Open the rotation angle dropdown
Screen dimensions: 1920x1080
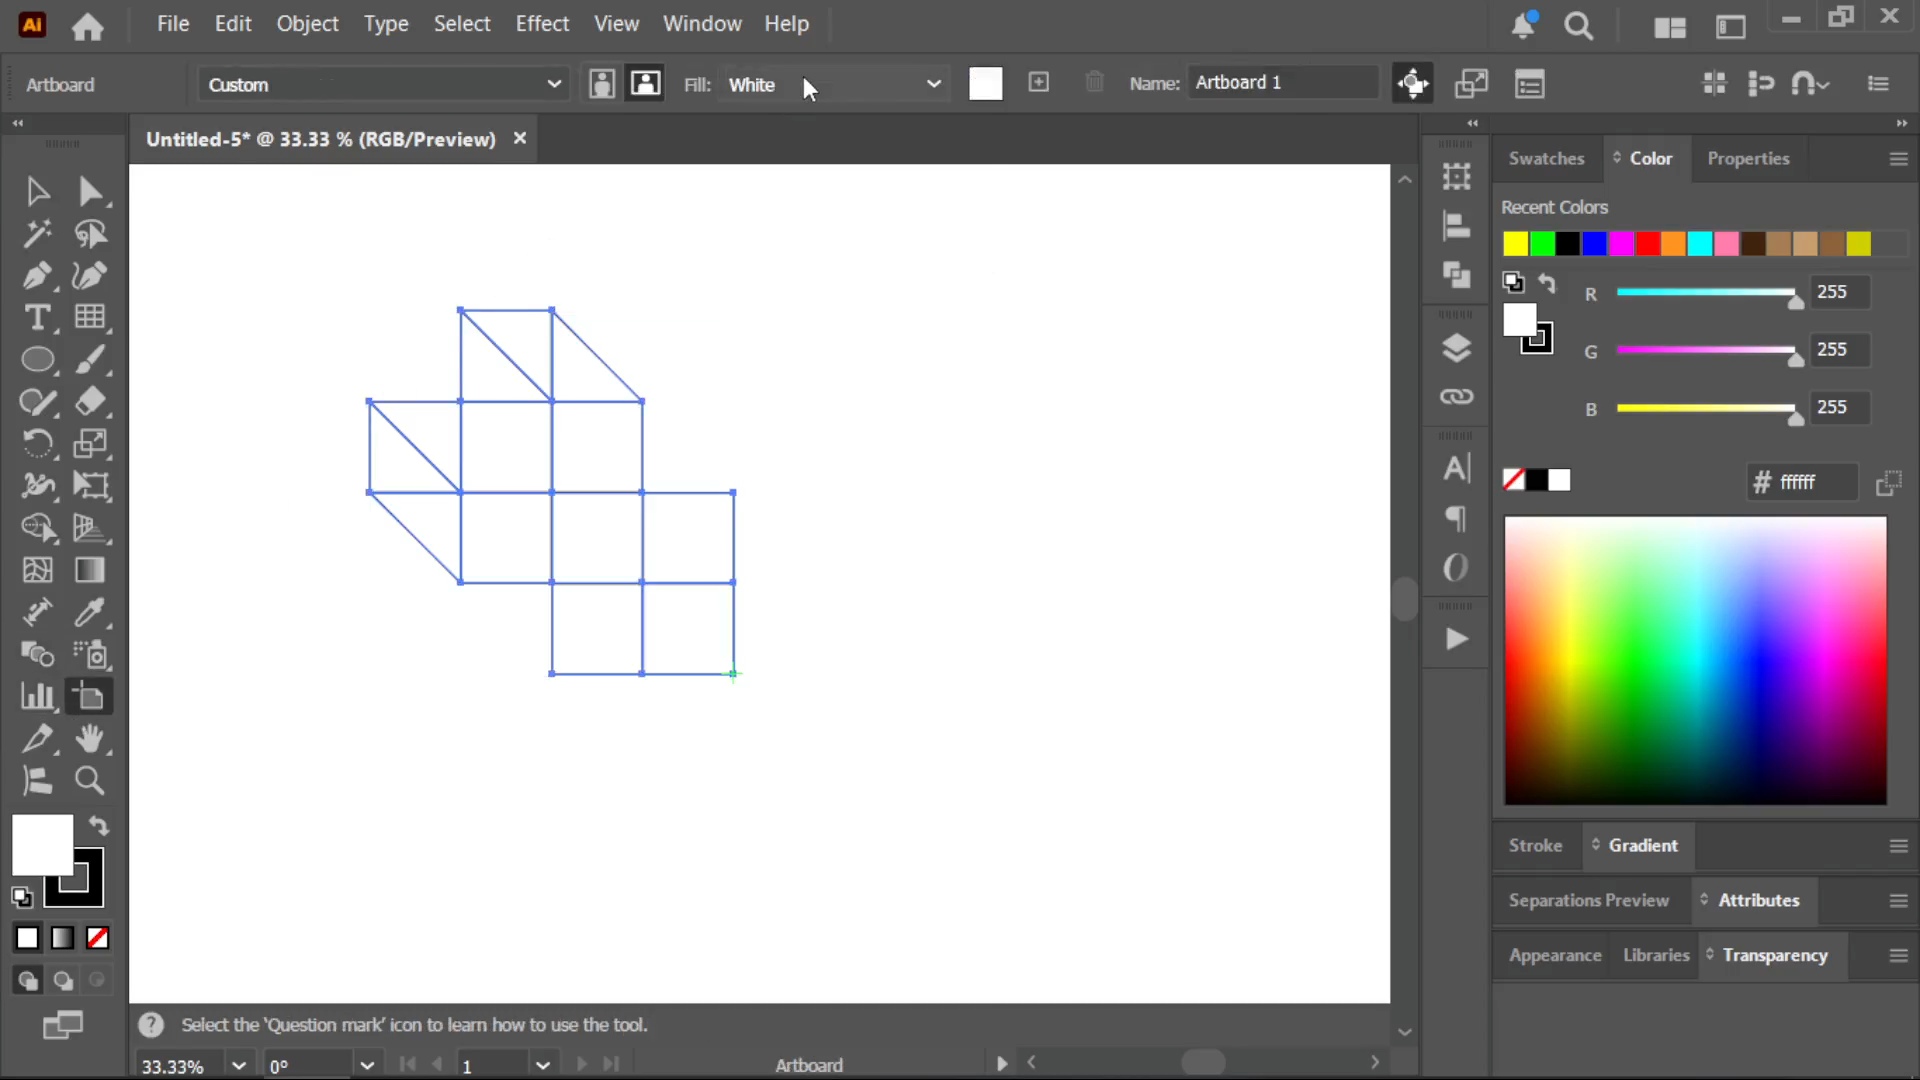(x=367, y=1066)
